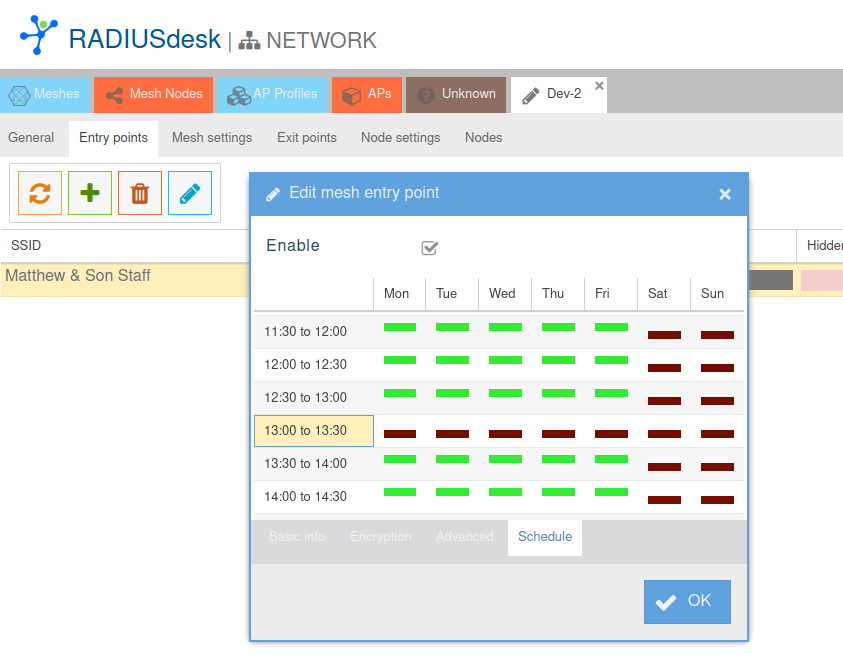The height and width of the screenshot is (667, 843).
Task: Open the Meshes tab
Action: tap(46, 94)
